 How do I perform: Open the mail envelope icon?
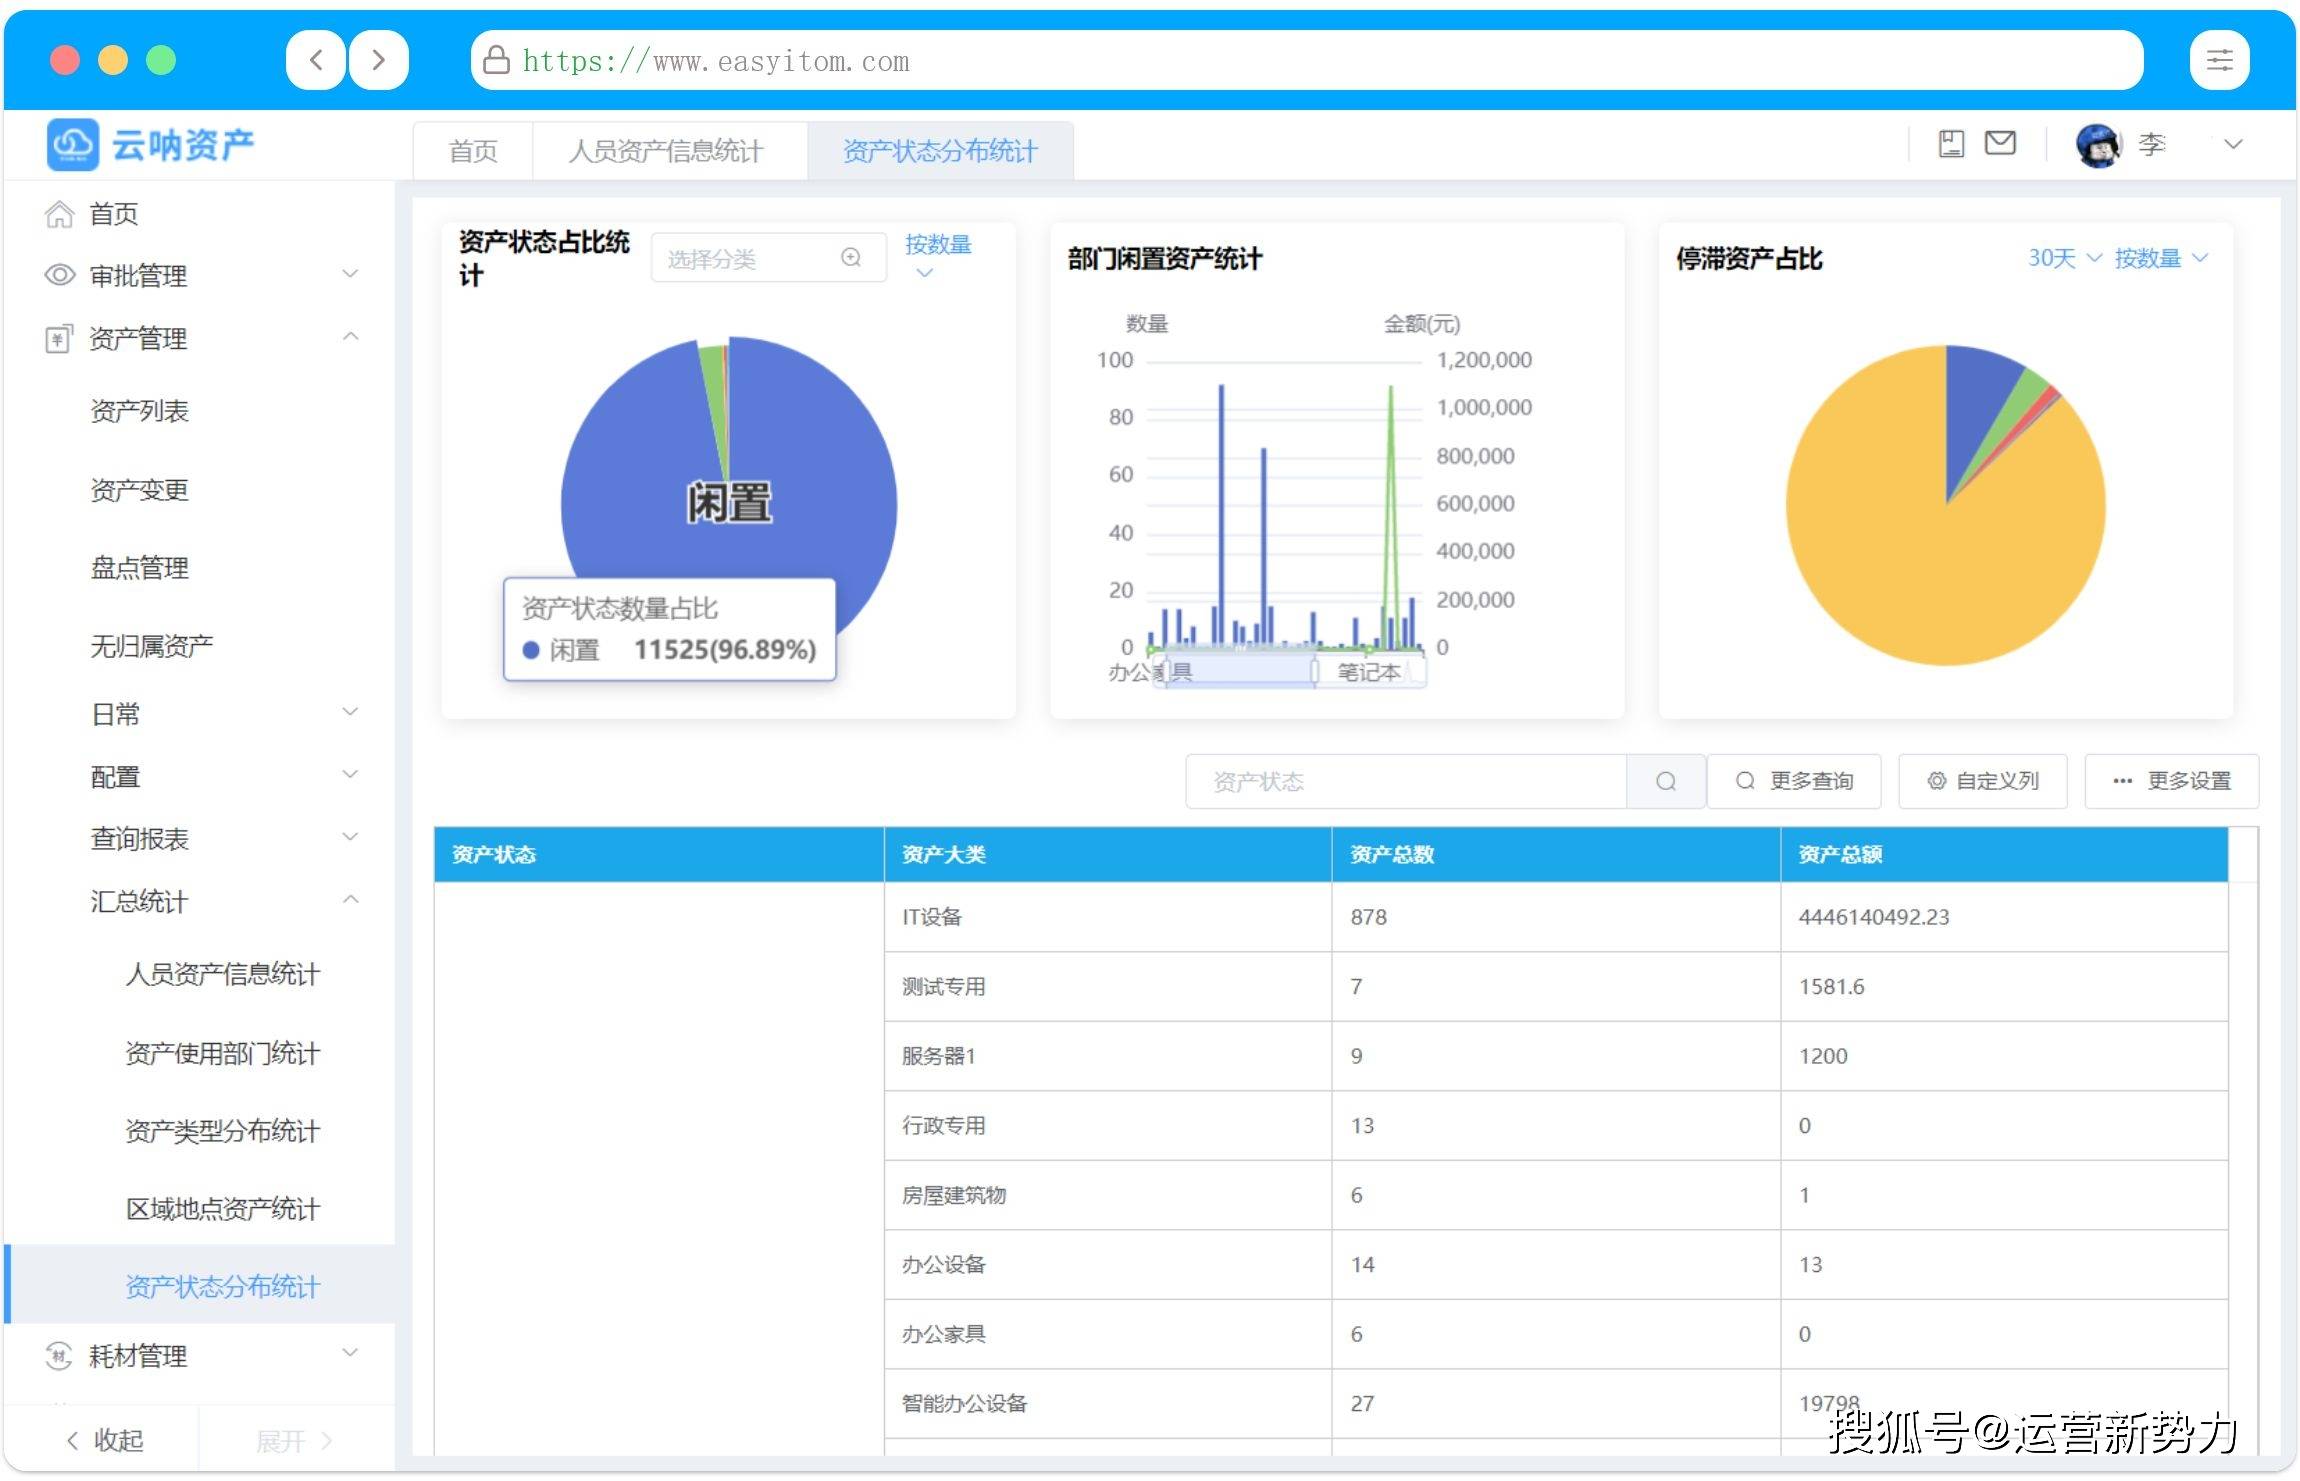pyautogui.click(x=1999, y=143)
